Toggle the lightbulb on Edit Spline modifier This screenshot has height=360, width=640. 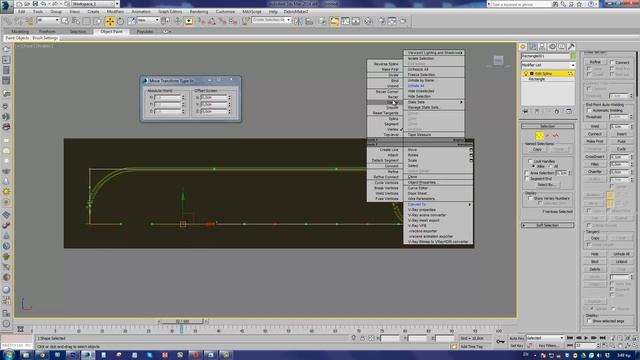526,74
